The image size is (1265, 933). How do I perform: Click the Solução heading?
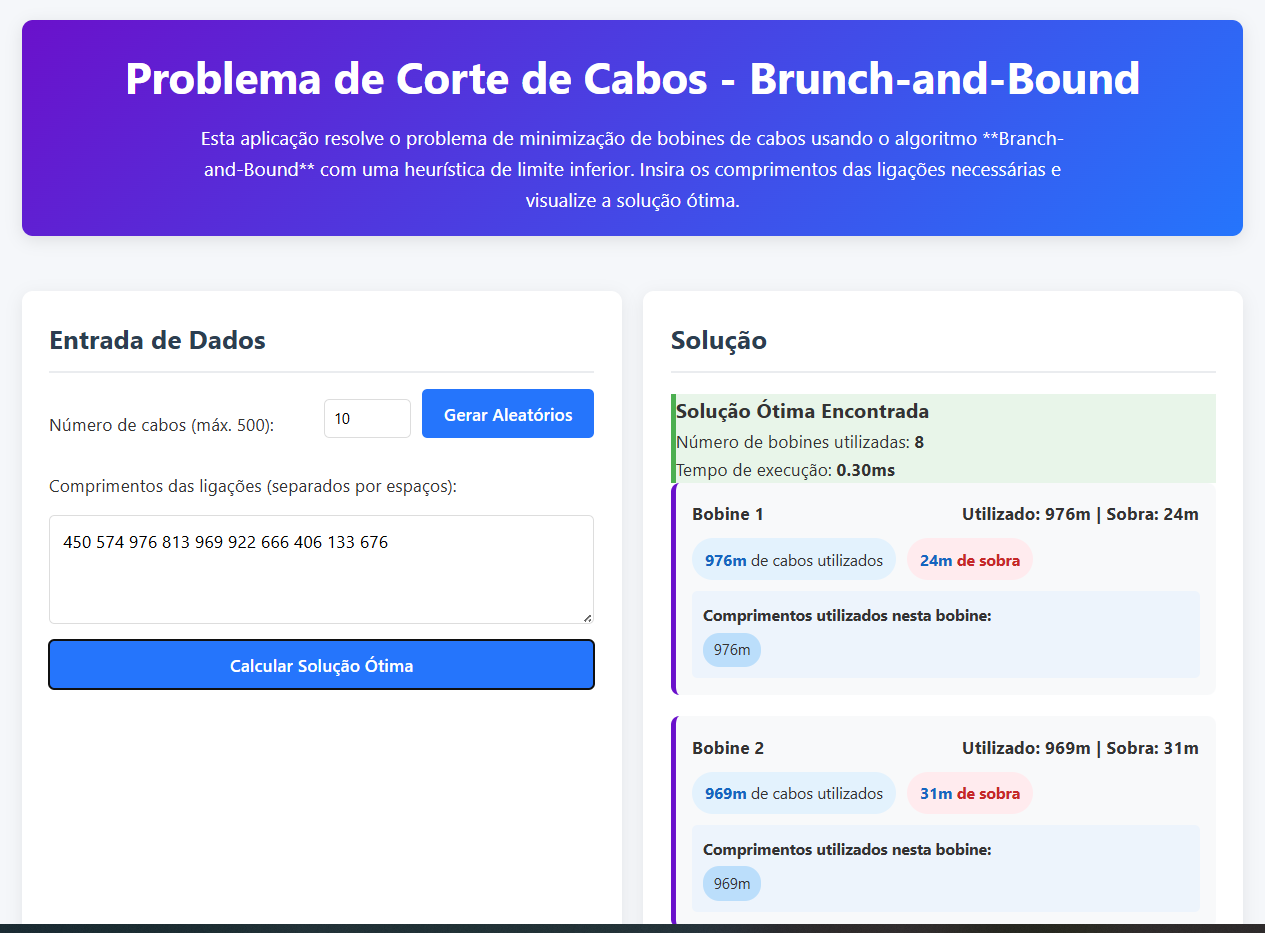click(x=717, y=340)
